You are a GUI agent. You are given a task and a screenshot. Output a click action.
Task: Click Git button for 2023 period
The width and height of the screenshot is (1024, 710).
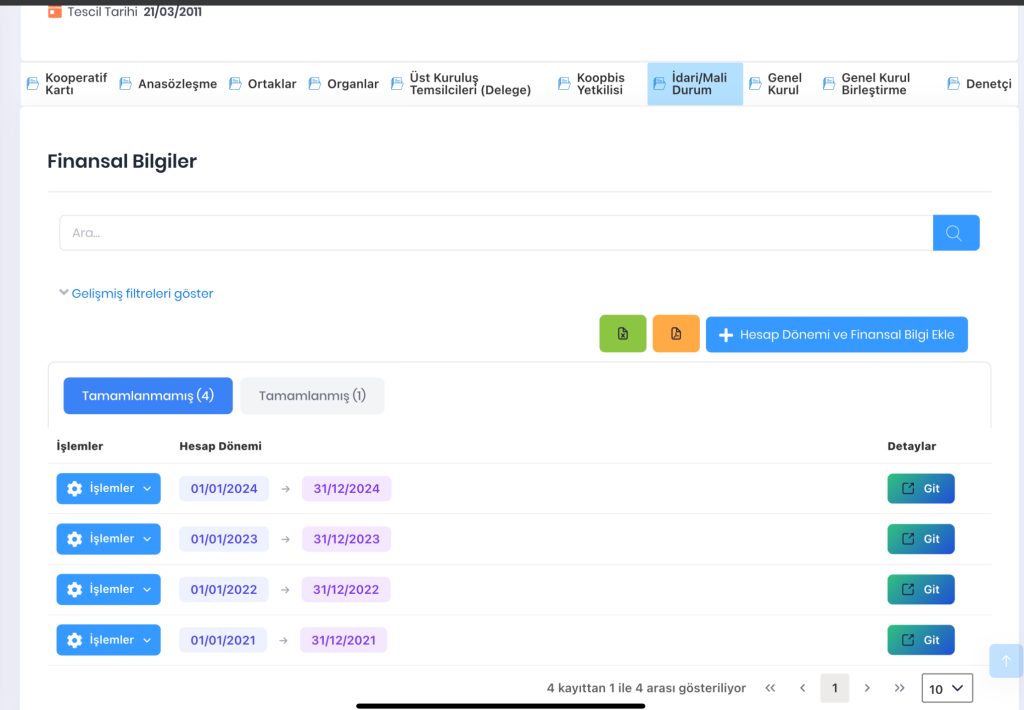(x=921, y=539)
